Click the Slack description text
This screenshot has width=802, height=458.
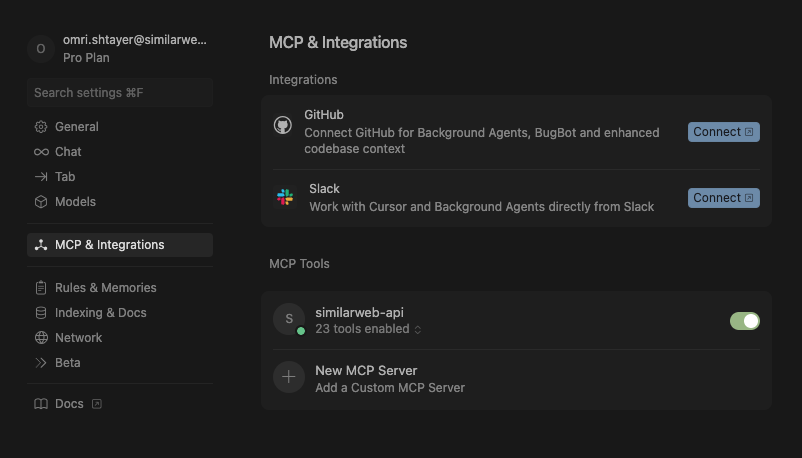481,207
